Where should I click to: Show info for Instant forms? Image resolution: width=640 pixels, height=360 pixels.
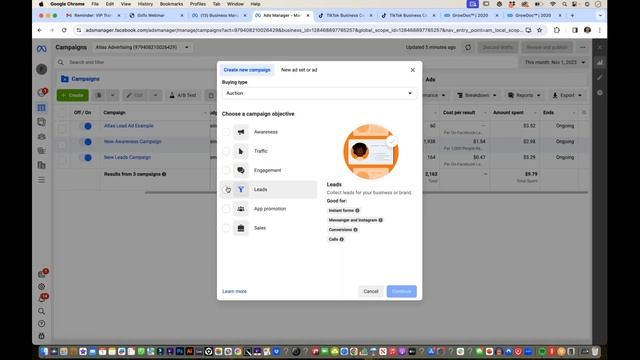coord(357,211)
